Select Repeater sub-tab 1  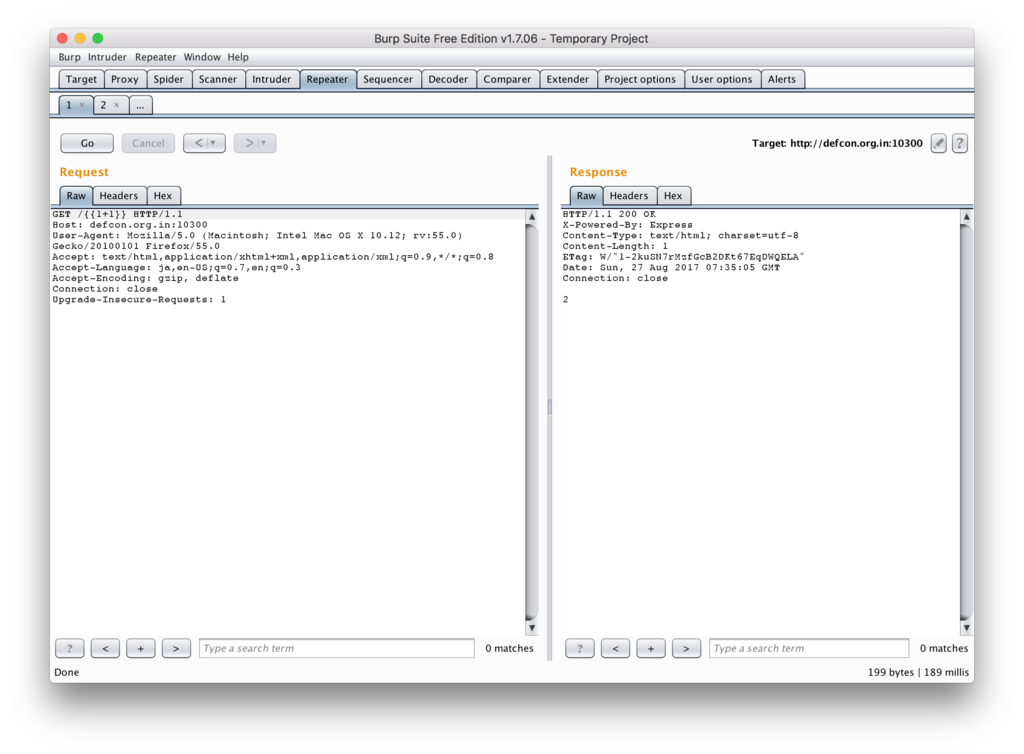69,105
